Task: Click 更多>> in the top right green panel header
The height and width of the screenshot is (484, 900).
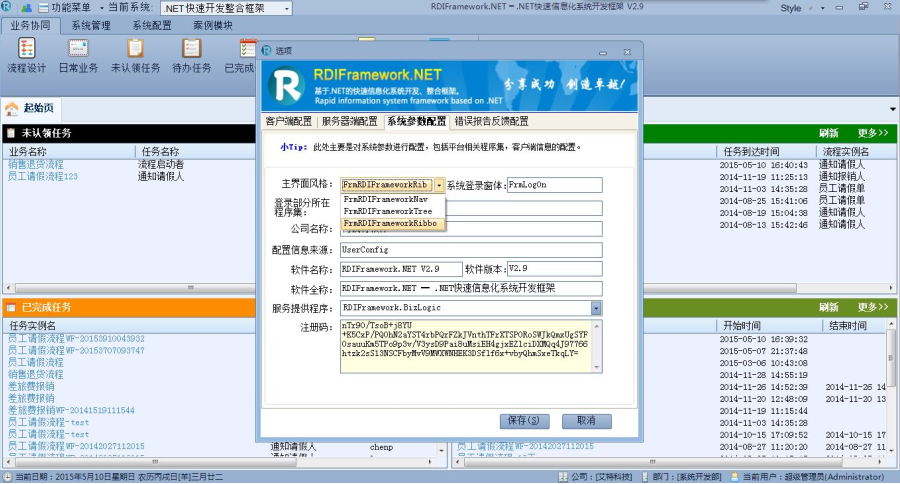Action: click(x=873, y=133)
